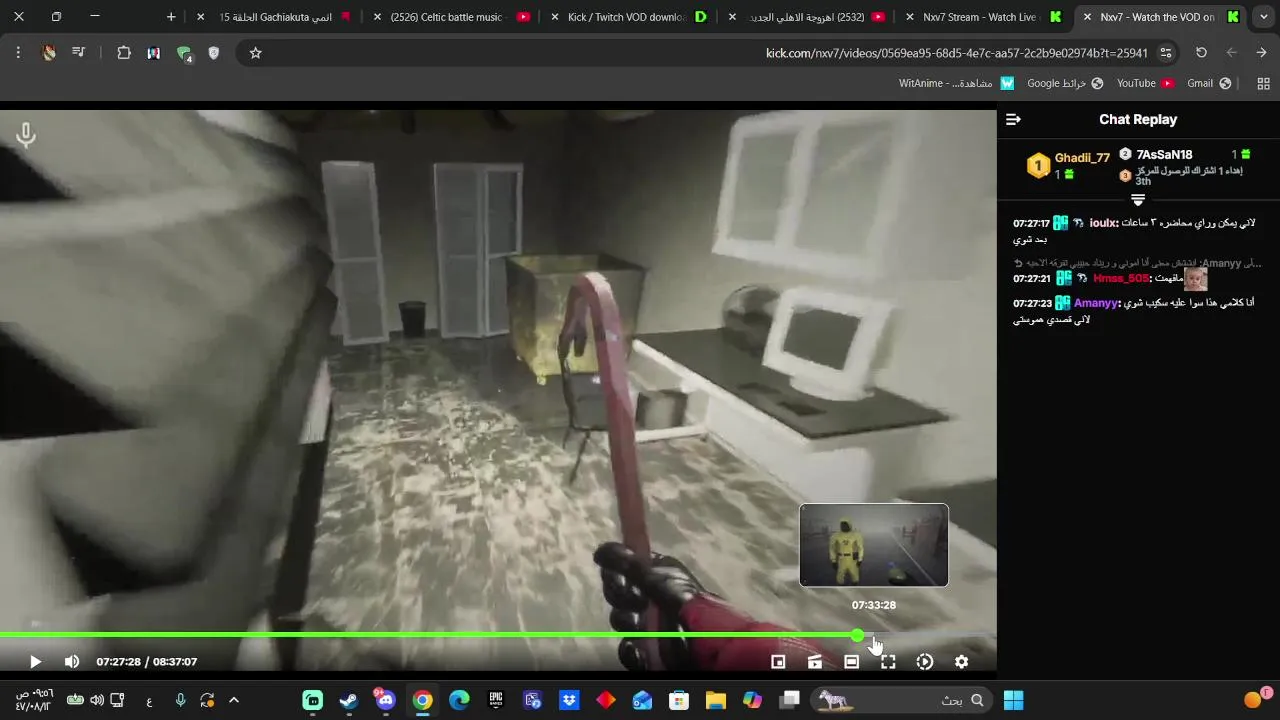Screen dimensions: 1280x720
Task: Open Discord from taskbar
Action: click(386, 700)
